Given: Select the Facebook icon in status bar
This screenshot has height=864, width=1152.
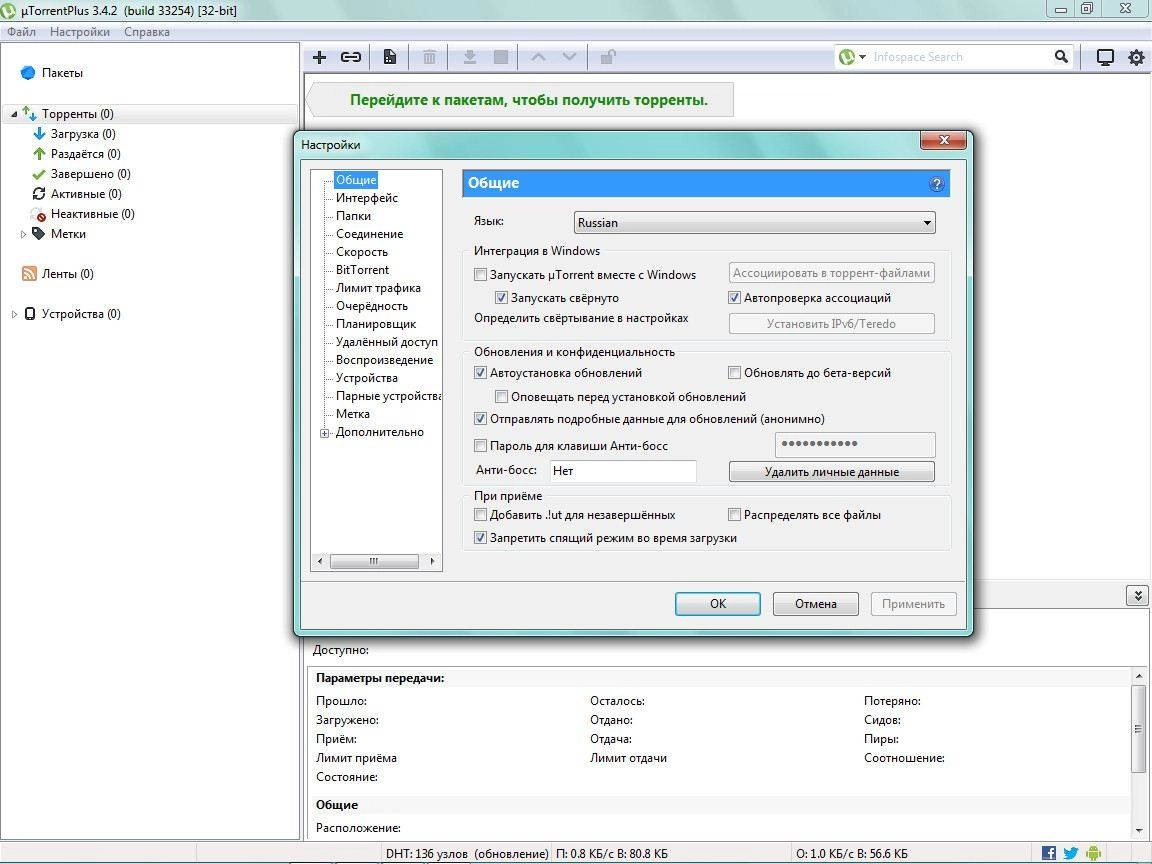Looking at the screenshot, I should coord(1047,853).
